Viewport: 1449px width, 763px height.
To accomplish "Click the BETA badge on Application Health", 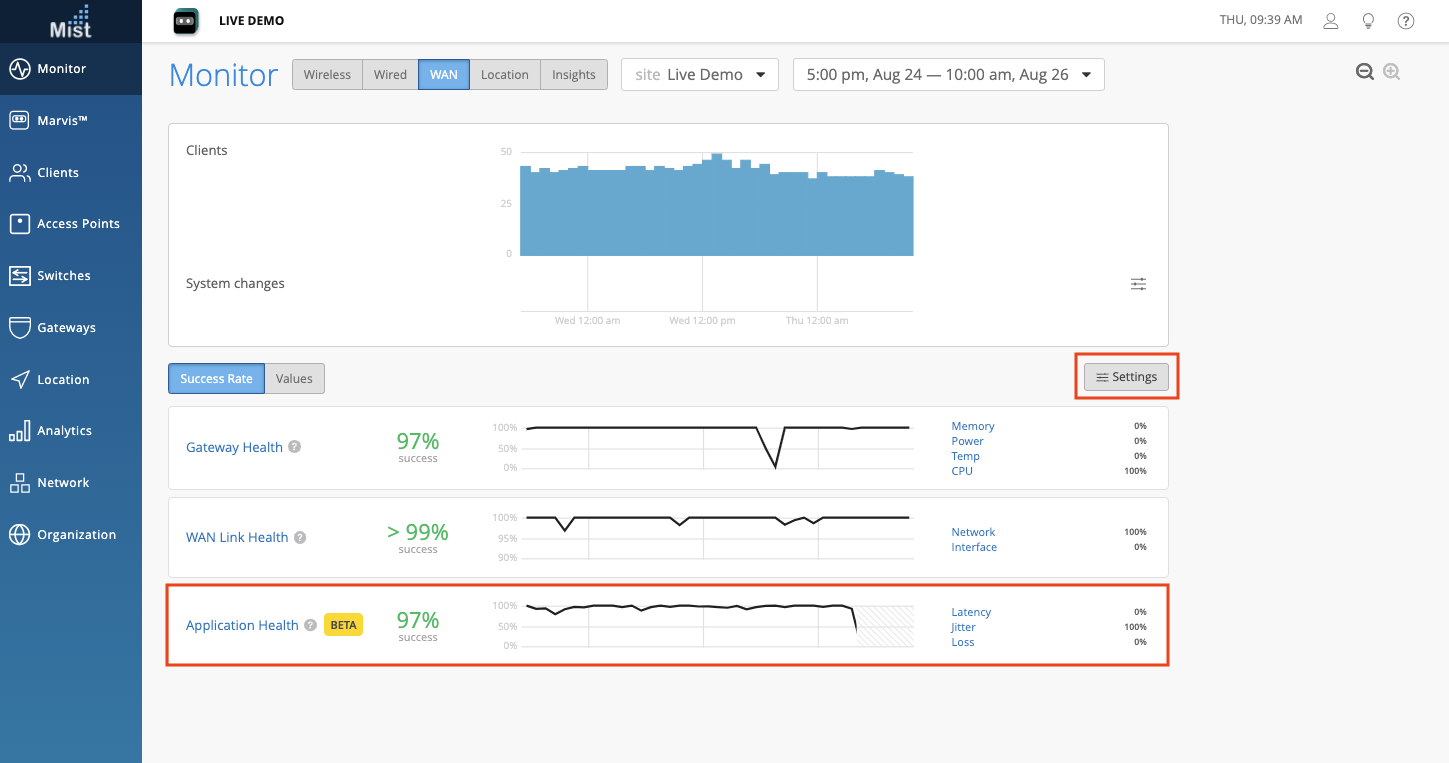I will [x=343, y=625].
